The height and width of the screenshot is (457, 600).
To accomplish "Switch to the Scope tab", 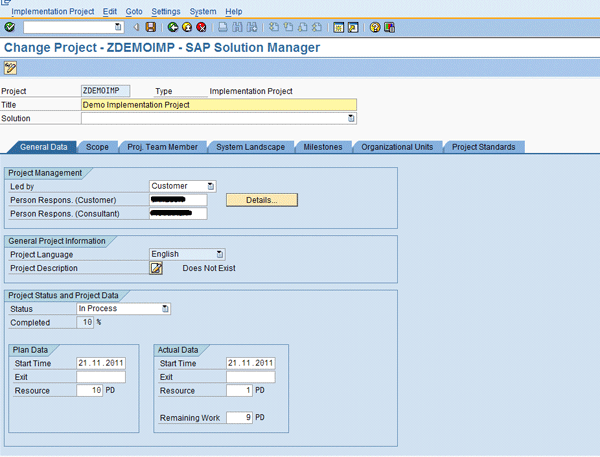I will click(x=97, y=147).
